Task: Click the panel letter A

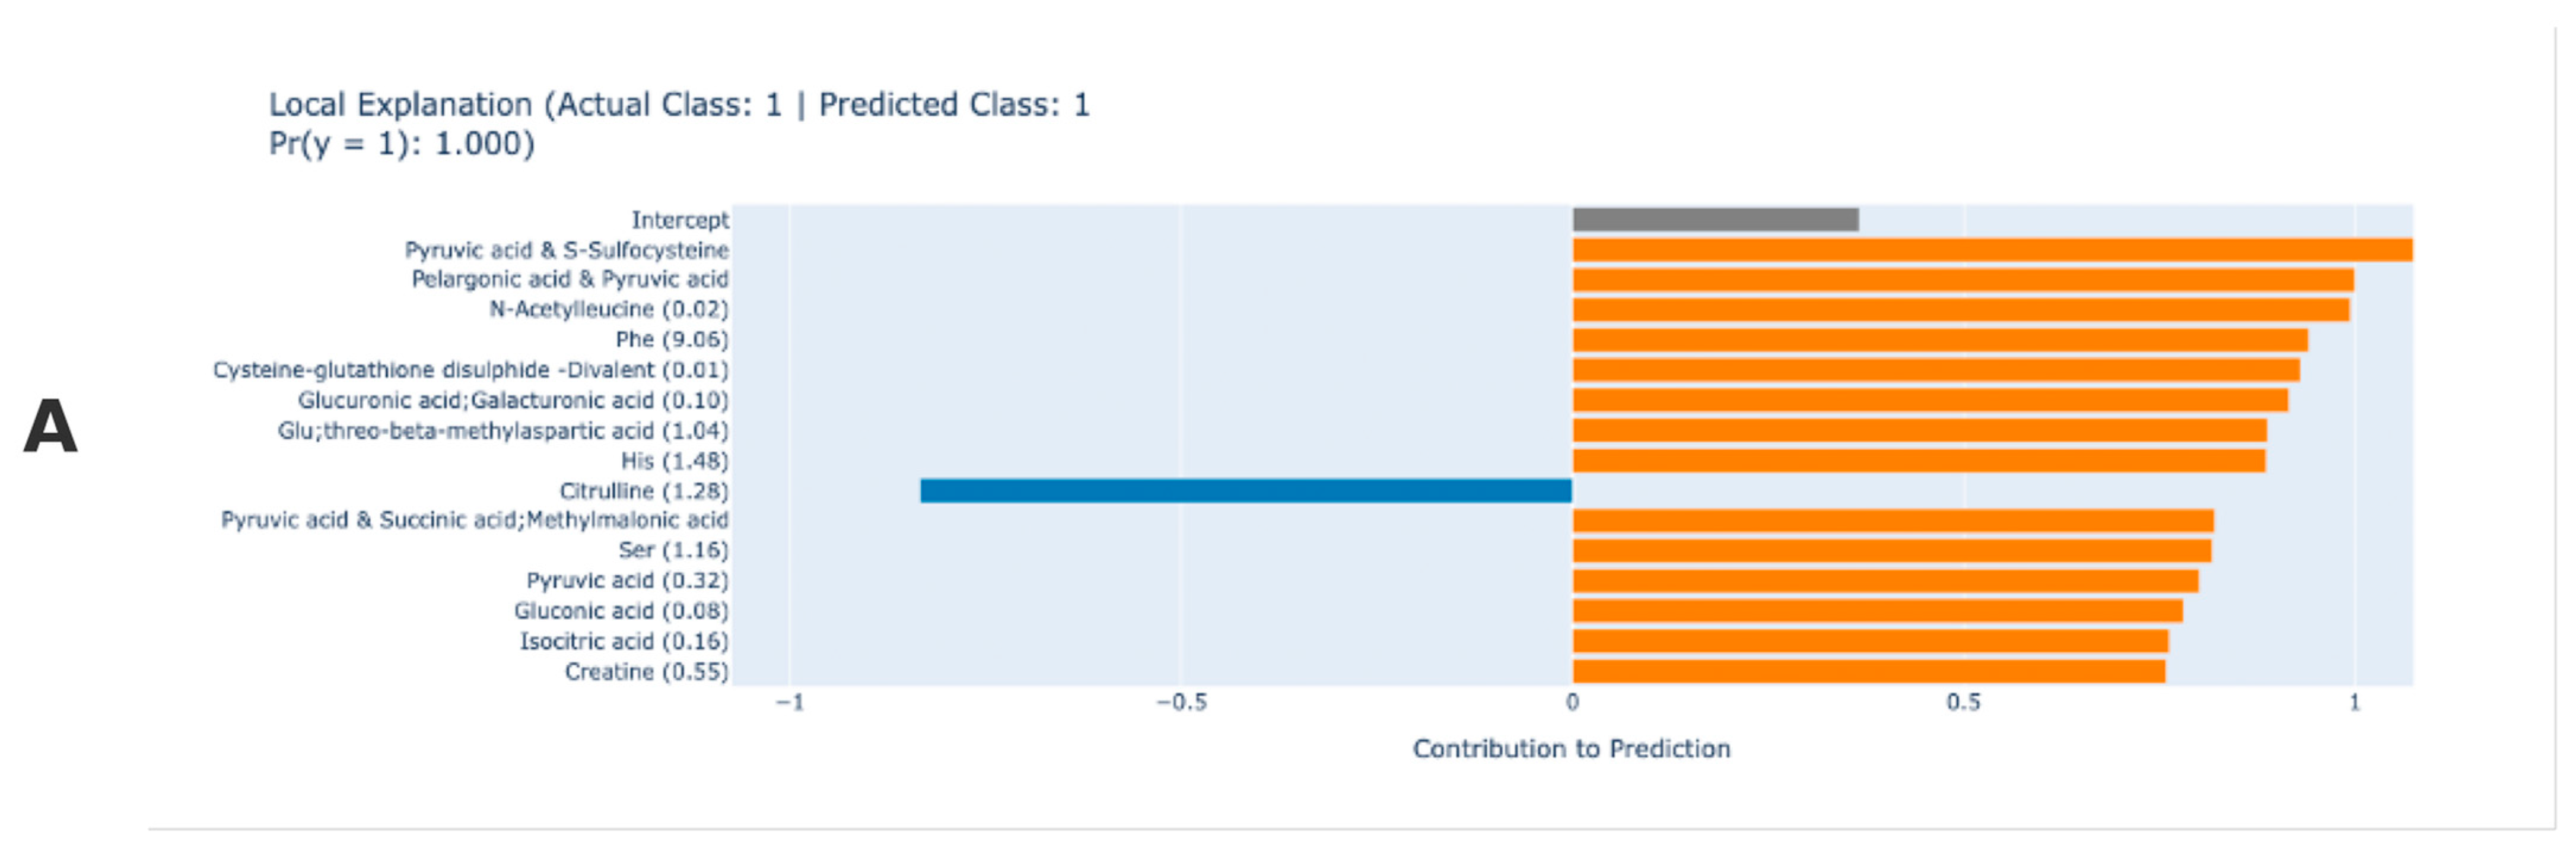Action: (50, 428)
